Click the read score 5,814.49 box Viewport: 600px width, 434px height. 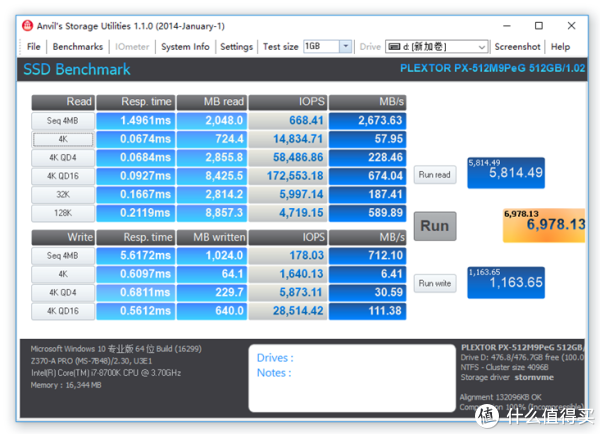tap(506, 173)
